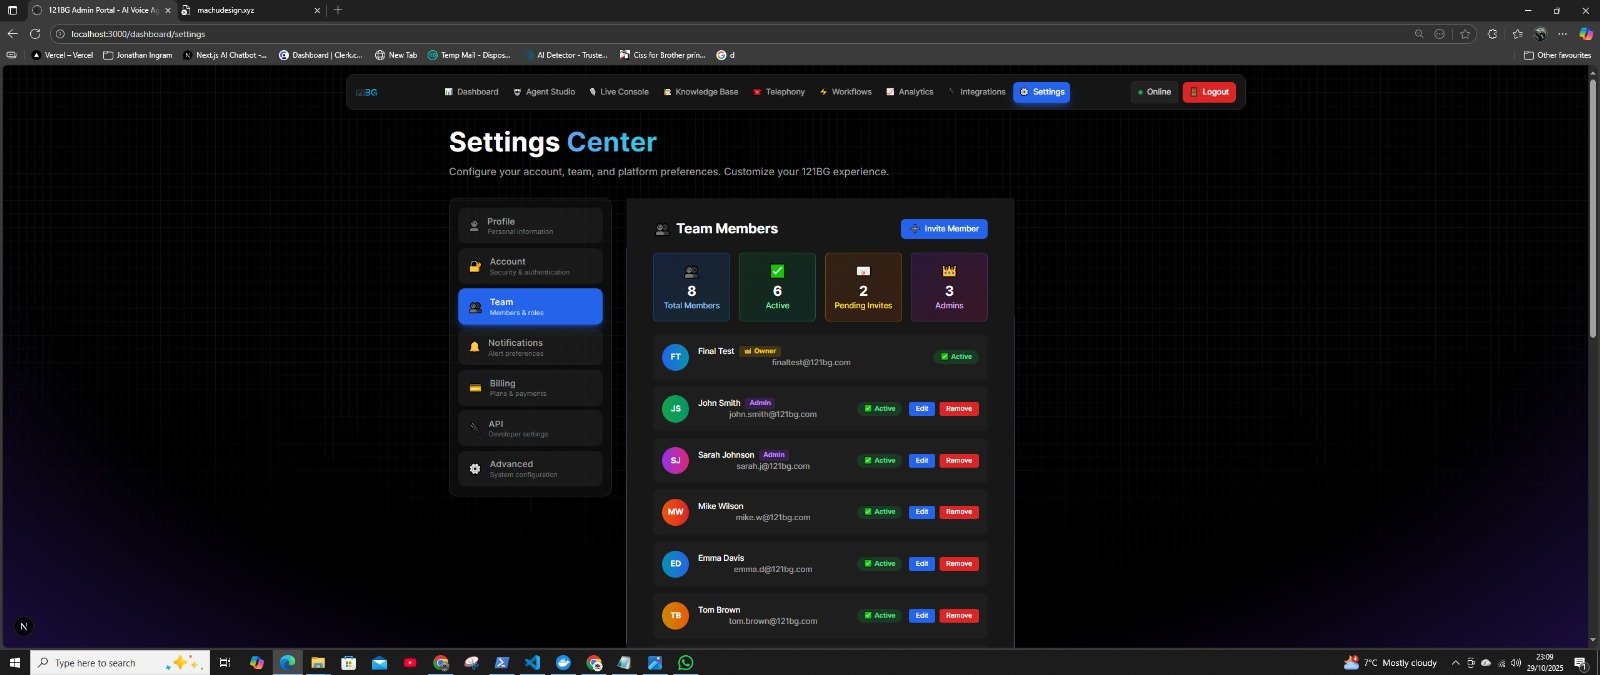Click the email mike.w@121bg.com
The image size is (1600, 675).
point(773,518)
